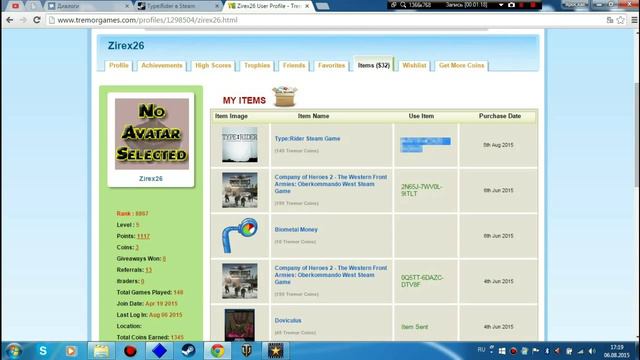
Task: Click the highlighted Type:Rider key text
Action: 425,144
